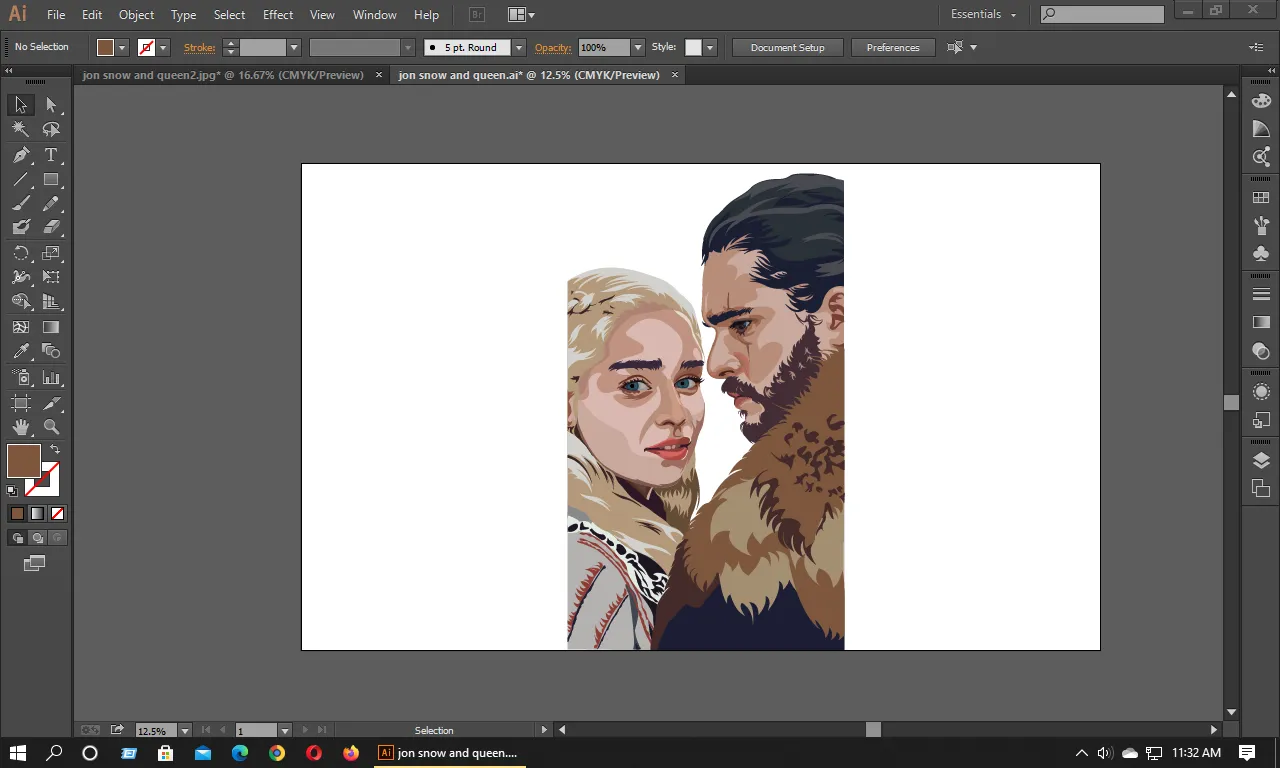Open Essentials workspace switcher
1280x768 pixels.
983,14
